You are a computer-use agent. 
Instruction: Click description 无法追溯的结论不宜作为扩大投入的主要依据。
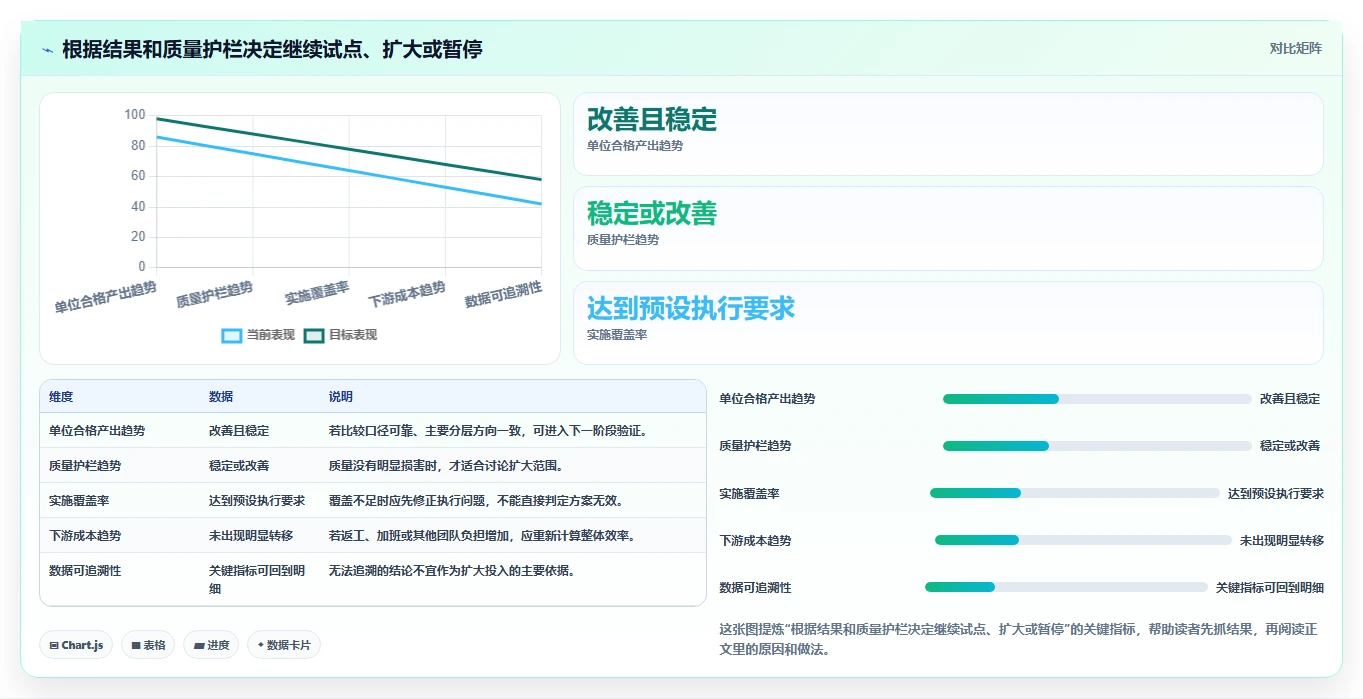[454, 570]
